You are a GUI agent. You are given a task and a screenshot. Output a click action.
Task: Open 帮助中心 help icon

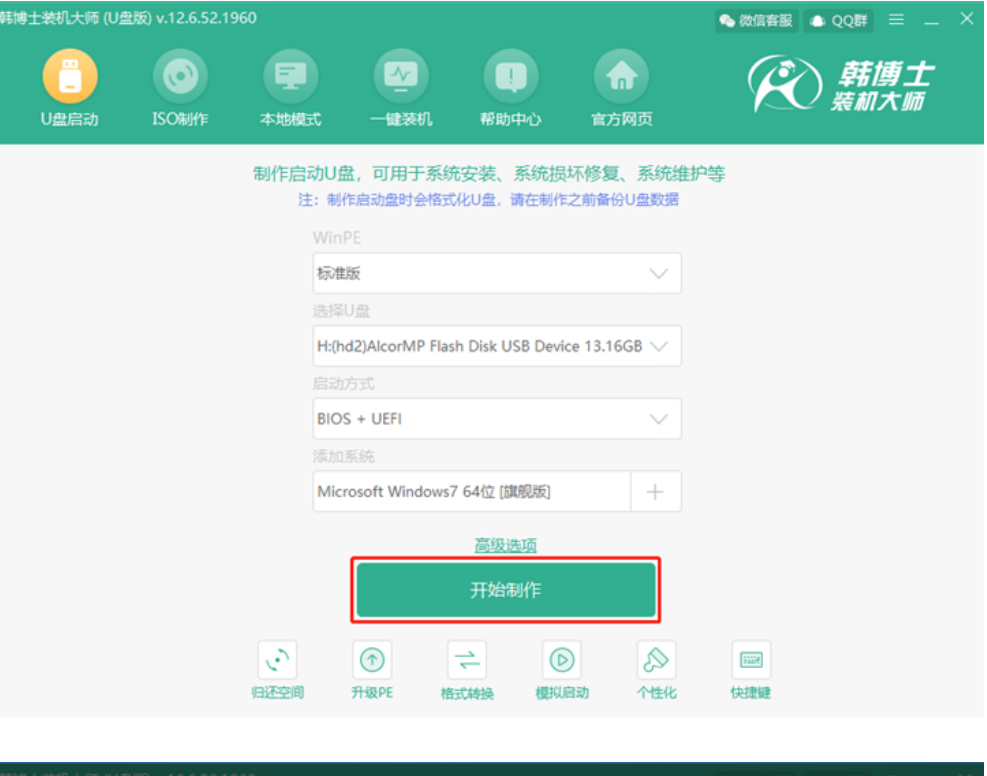(x=511, y=77)
